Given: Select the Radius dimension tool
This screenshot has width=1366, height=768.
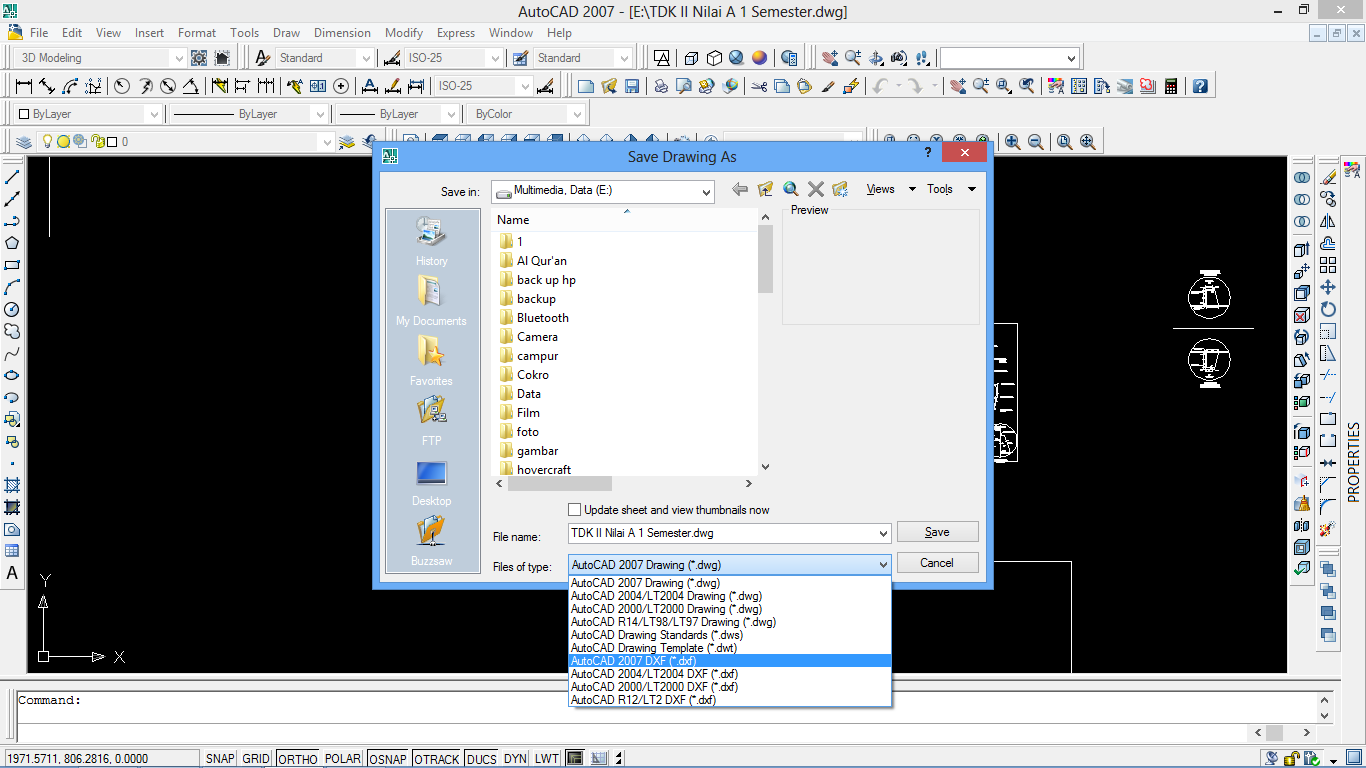Looking at the screenshot, I should pyautogui.click(x=122, y=86).
